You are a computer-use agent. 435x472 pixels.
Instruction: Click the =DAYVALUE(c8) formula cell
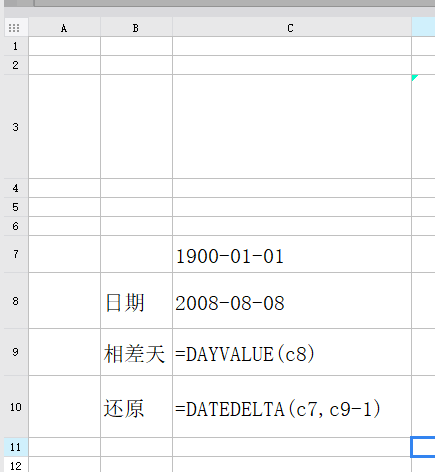pos(292,352)
